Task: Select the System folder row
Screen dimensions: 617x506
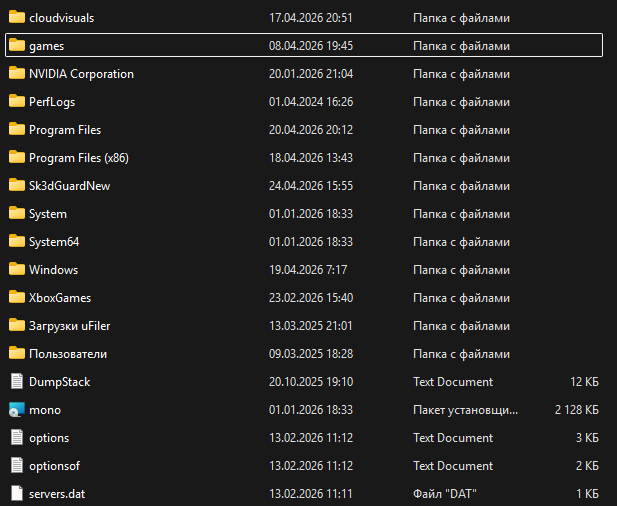Action: (x=48, y=214)
